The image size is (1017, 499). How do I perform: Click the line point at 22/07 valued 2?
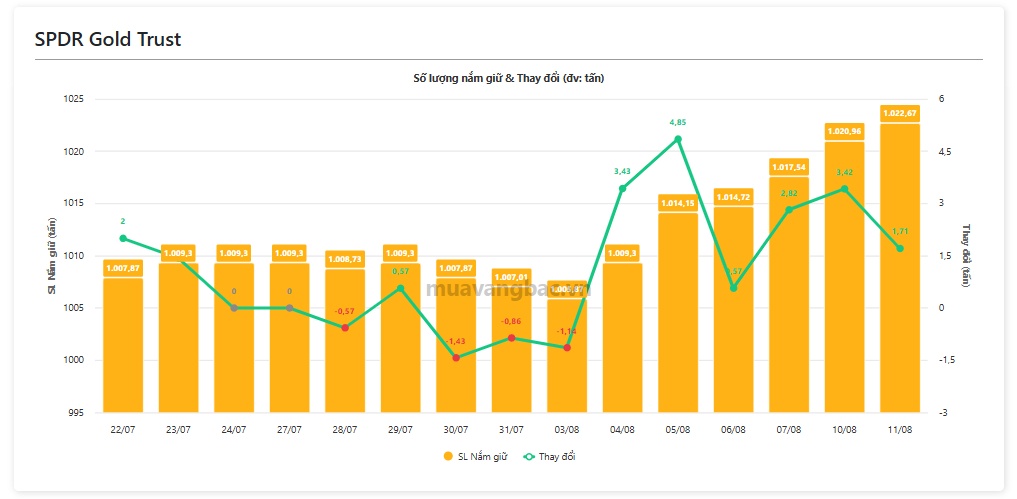[123, 238]
